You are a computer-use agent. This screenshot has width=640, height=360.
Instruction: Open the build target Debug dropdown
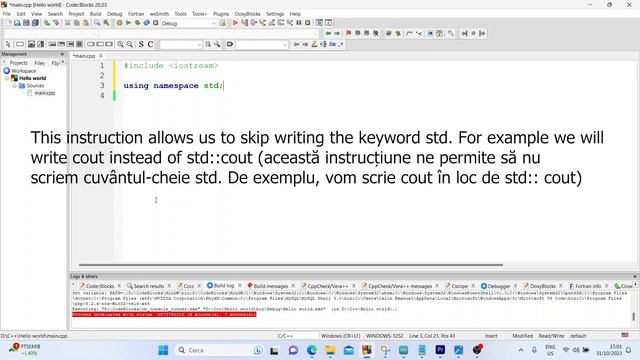(x=188, y=23)
